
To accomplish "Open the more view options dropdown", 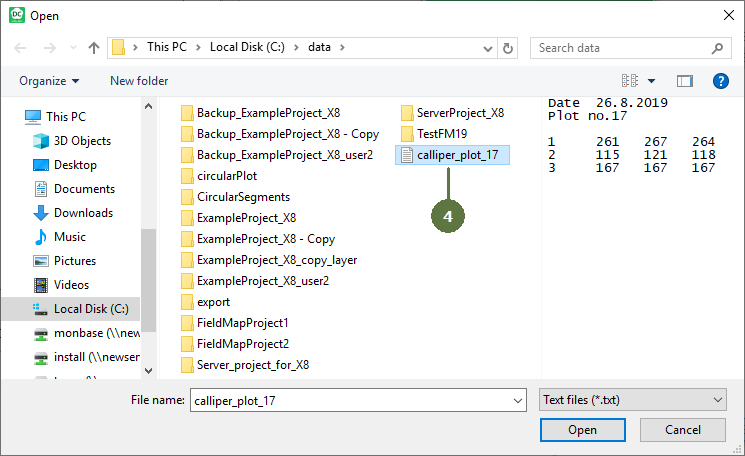I will pyautogui.click(x=651, y=81).
